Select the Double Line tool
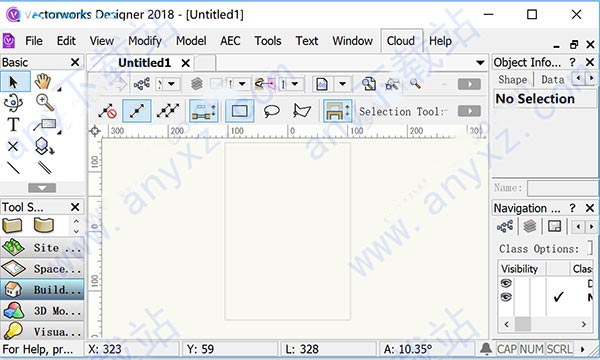The width and height of the screenshot is (600, 360). tap(45, 168)
